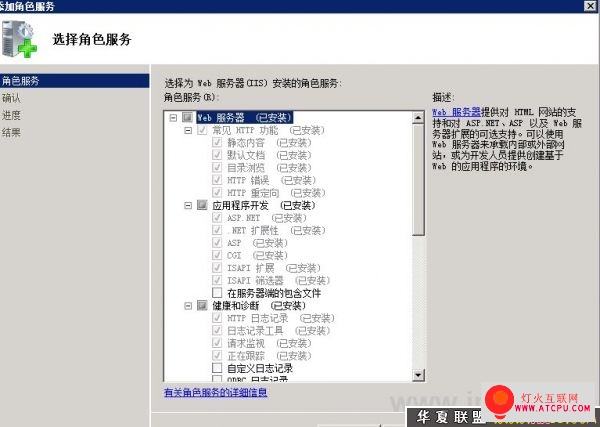Toggle the 日志记录工具 checkbox
The height and width of the screenshot is (427, 600).
[x=217, y=330]
